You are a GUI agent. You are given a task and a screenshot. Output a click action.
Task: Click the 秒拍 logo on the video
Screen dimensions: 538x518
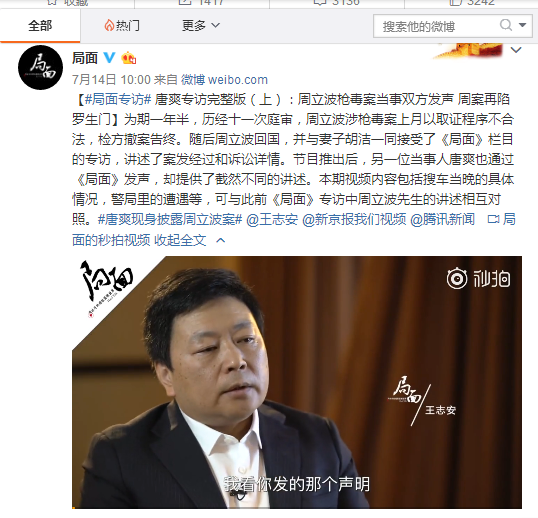pos(478,279)
